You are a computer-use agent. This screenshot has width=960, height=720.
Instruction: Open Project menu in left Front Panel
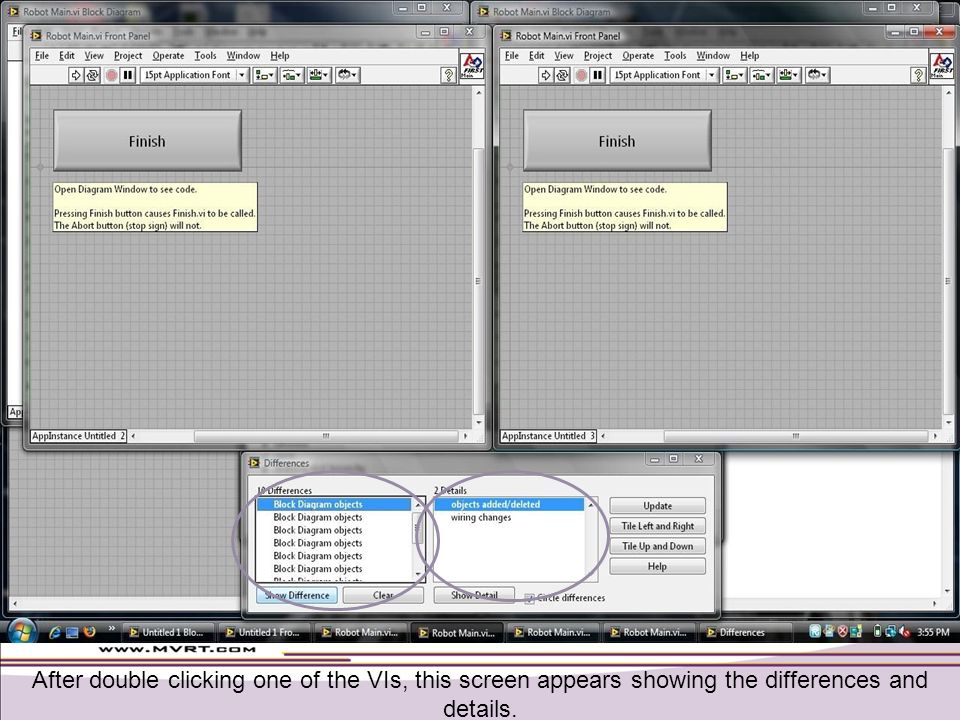[x=128, y=56]
